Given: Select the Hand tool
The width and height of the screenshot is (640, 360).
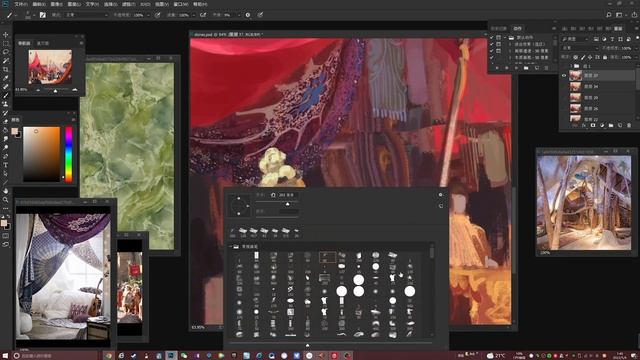Looking at the screenshot, I should [x=6, y=191].
